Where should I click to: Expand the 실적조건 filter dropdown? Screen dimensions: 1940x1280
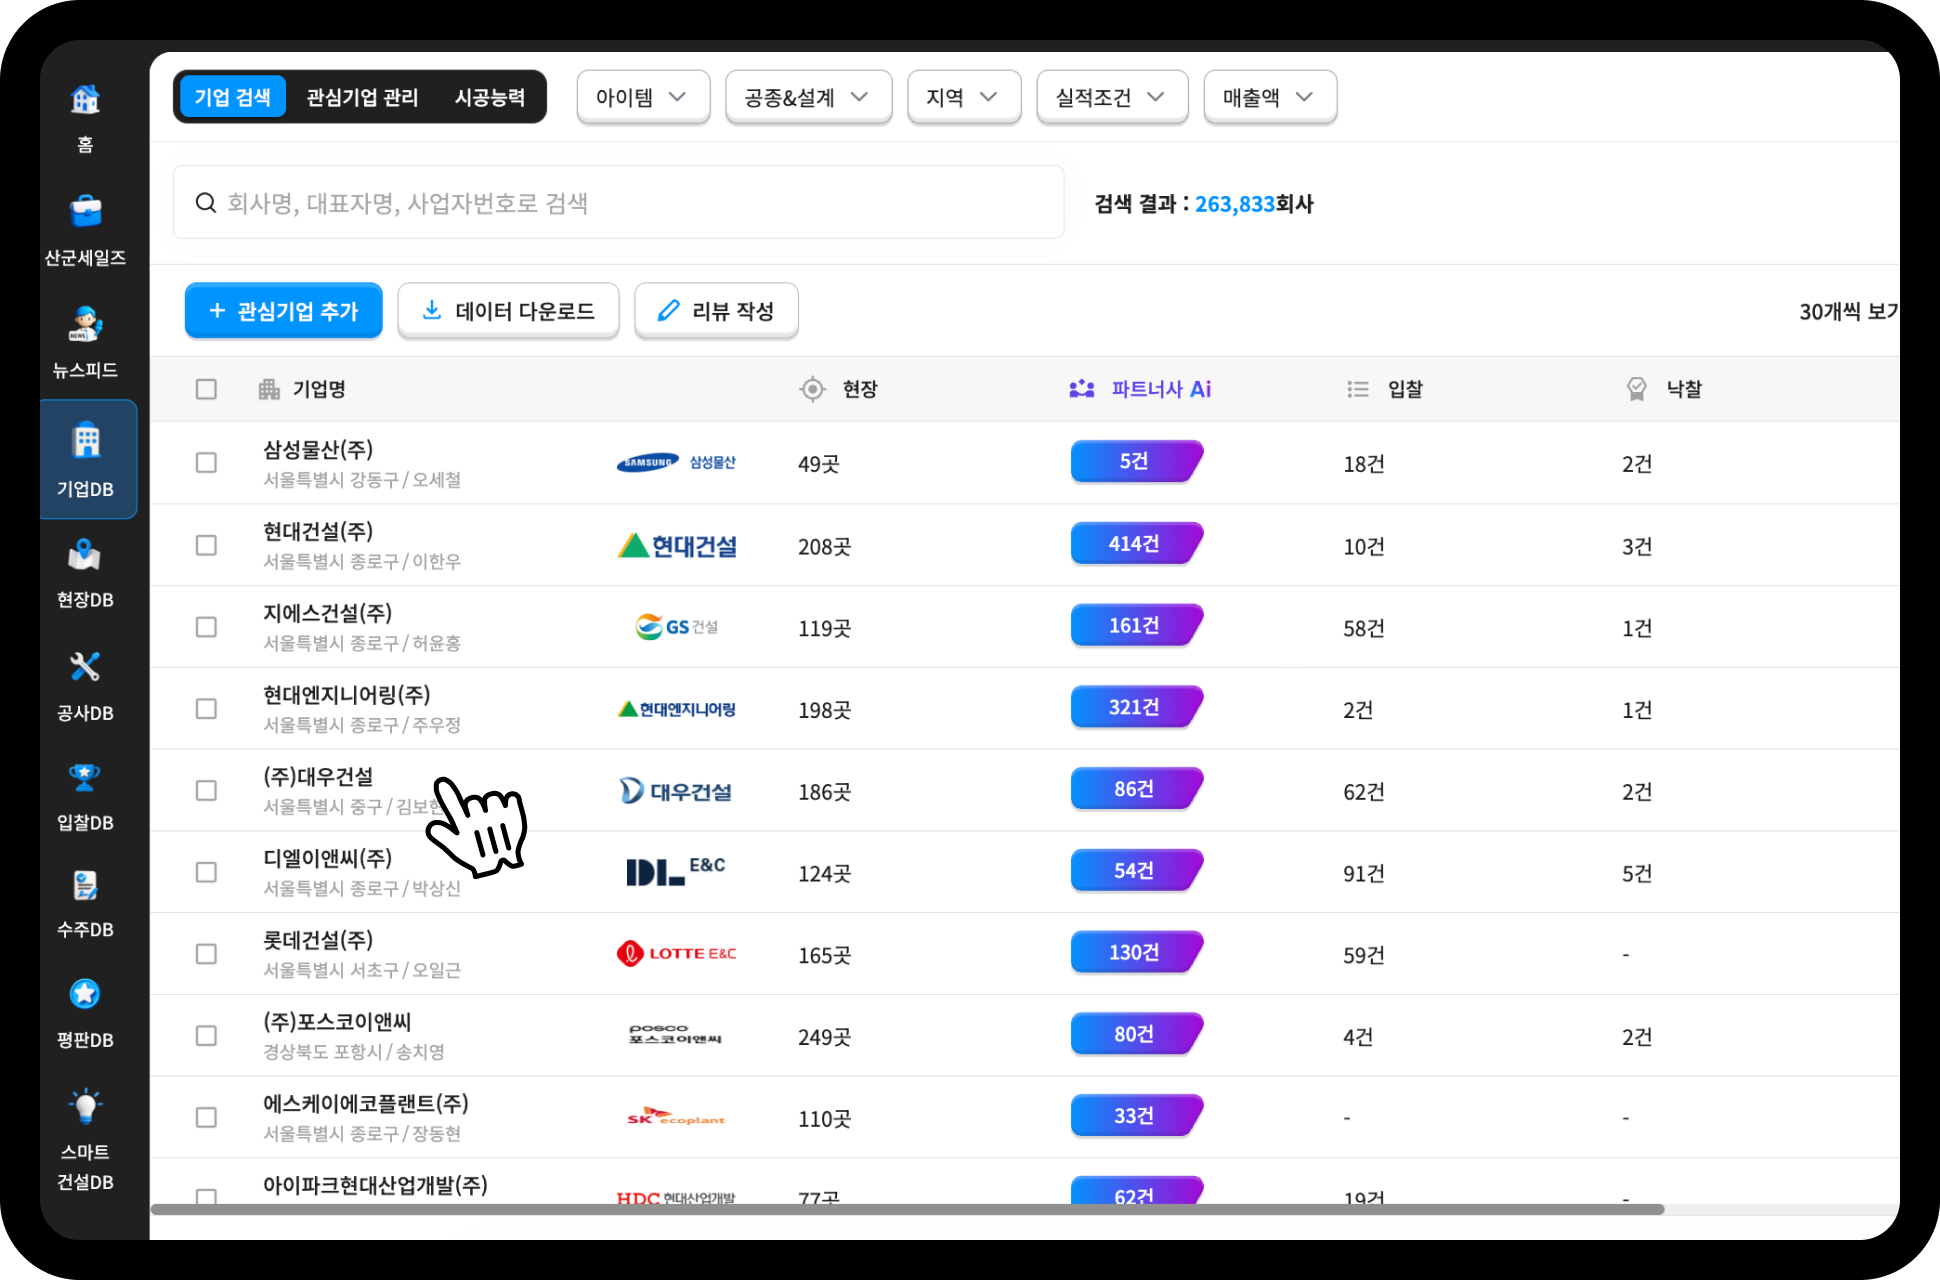[1112, 97]
